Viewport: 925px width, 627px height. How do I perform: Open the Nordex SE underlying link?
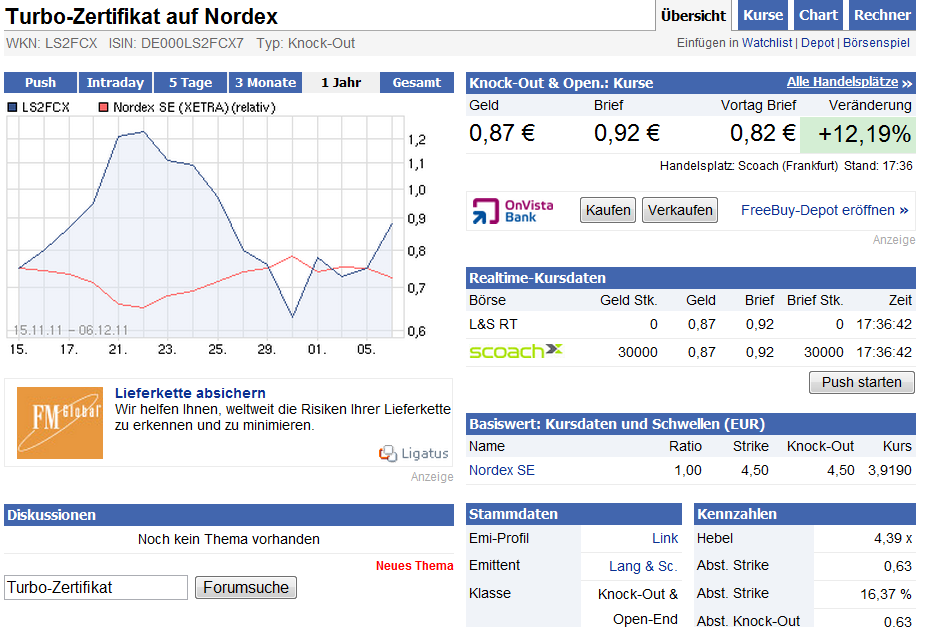501,470
